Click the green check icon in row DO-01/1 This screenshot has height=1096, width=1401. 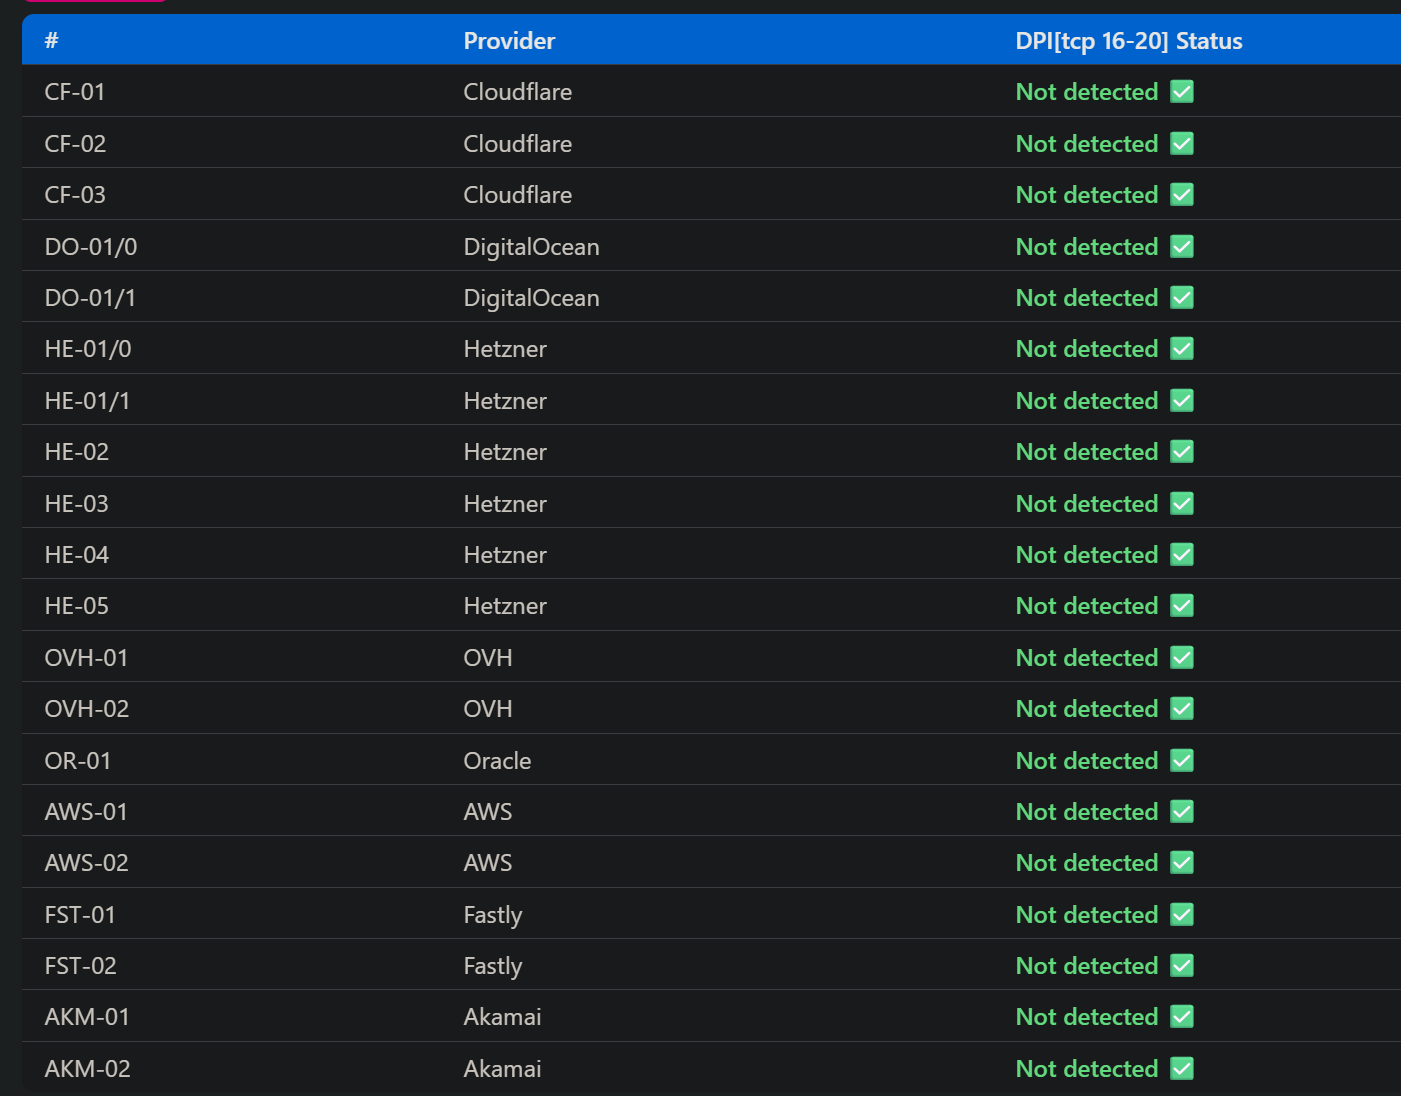(1182, 297)
